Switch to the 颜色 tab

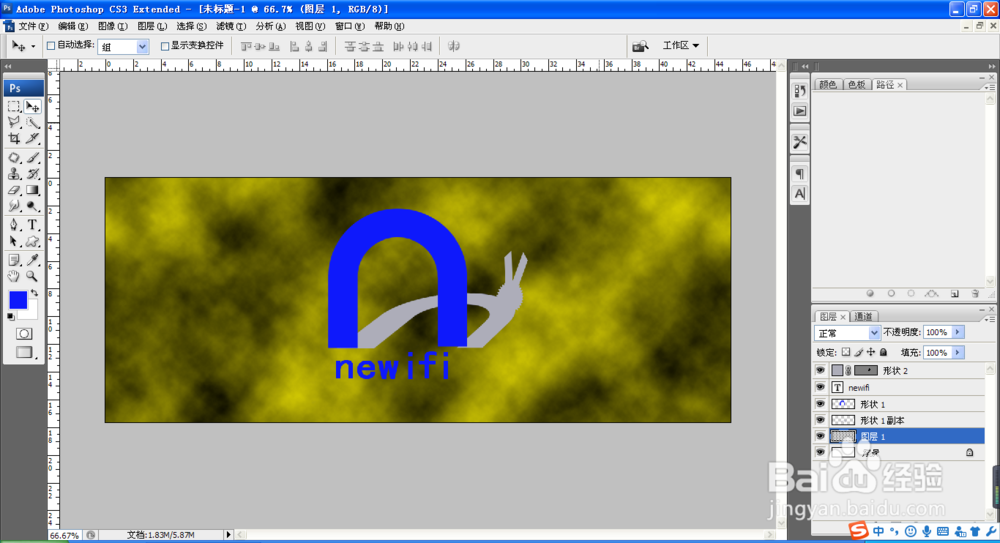point(828,85)
